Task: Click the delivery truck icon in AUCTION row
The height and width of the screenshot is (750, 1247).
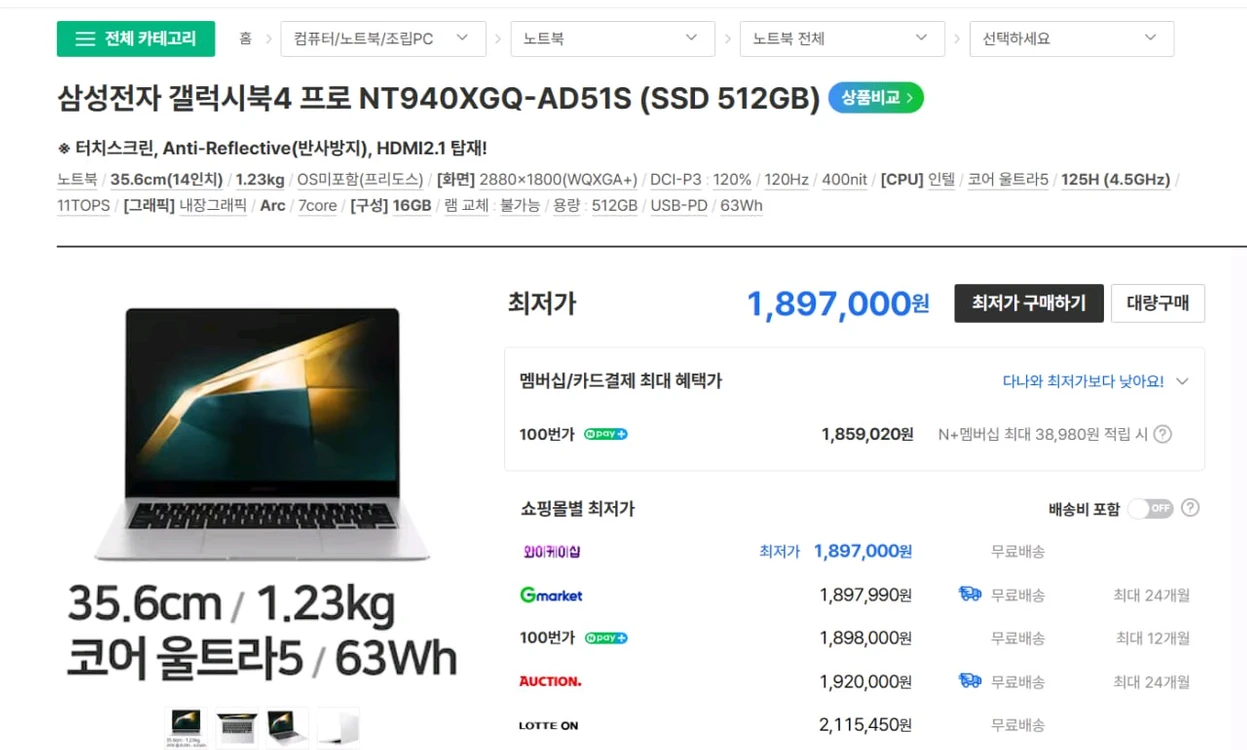Action: [x=970, y=681]
